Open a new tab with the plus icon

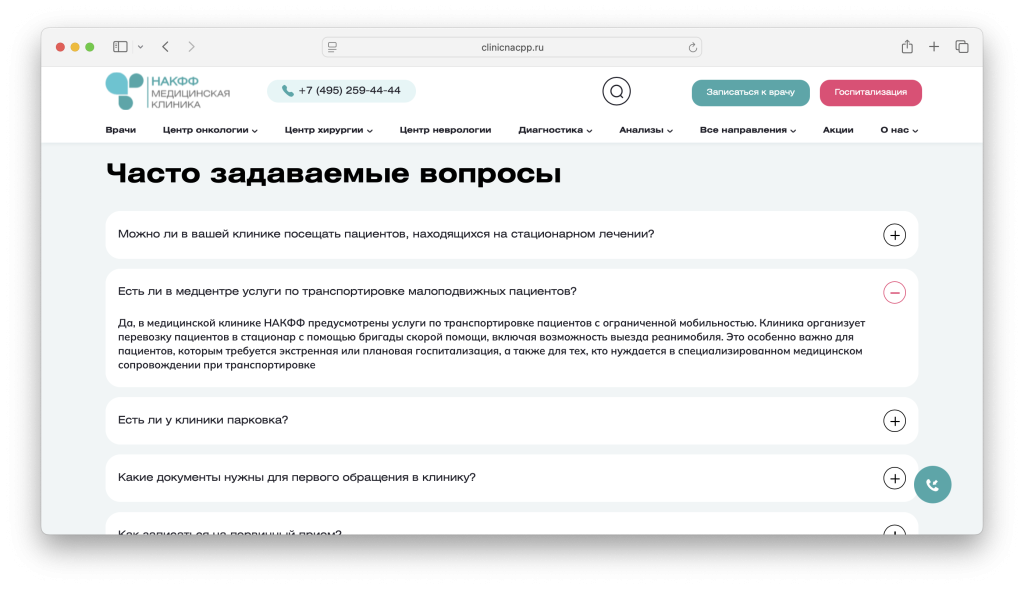tap(934, 46)
